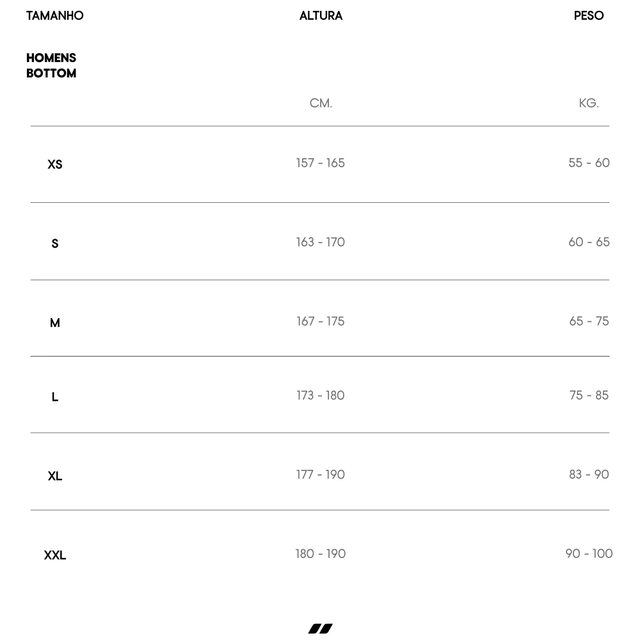Select the M size row label

(x=55, y=322)
